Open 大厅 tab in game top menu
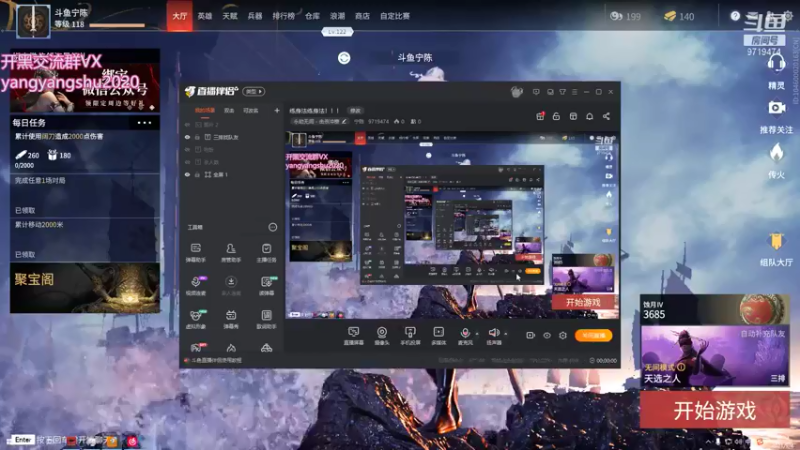This screenshot has height=450, width=800. click(x=179, y=16)
